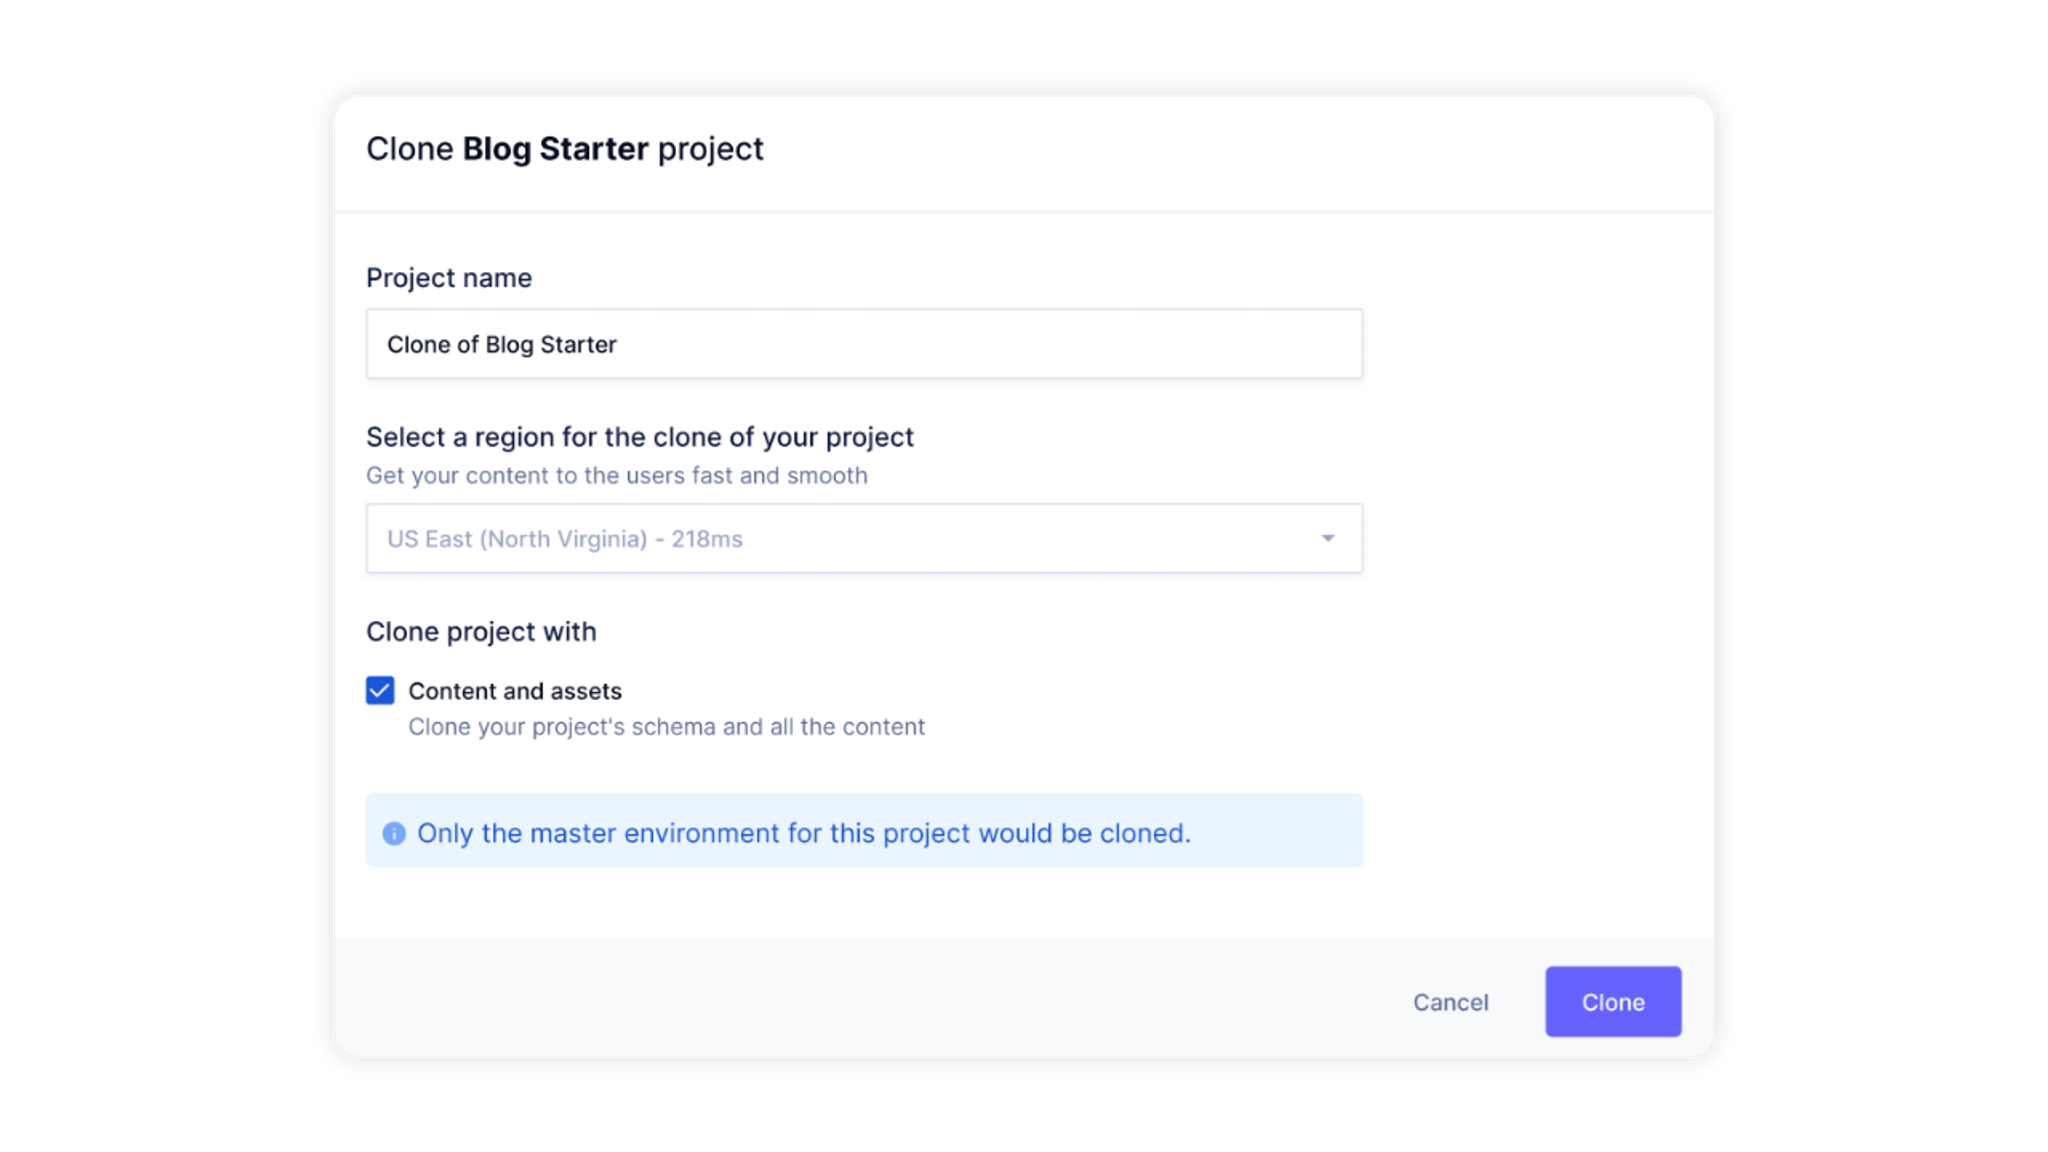Focus the Project name input field

864,344
